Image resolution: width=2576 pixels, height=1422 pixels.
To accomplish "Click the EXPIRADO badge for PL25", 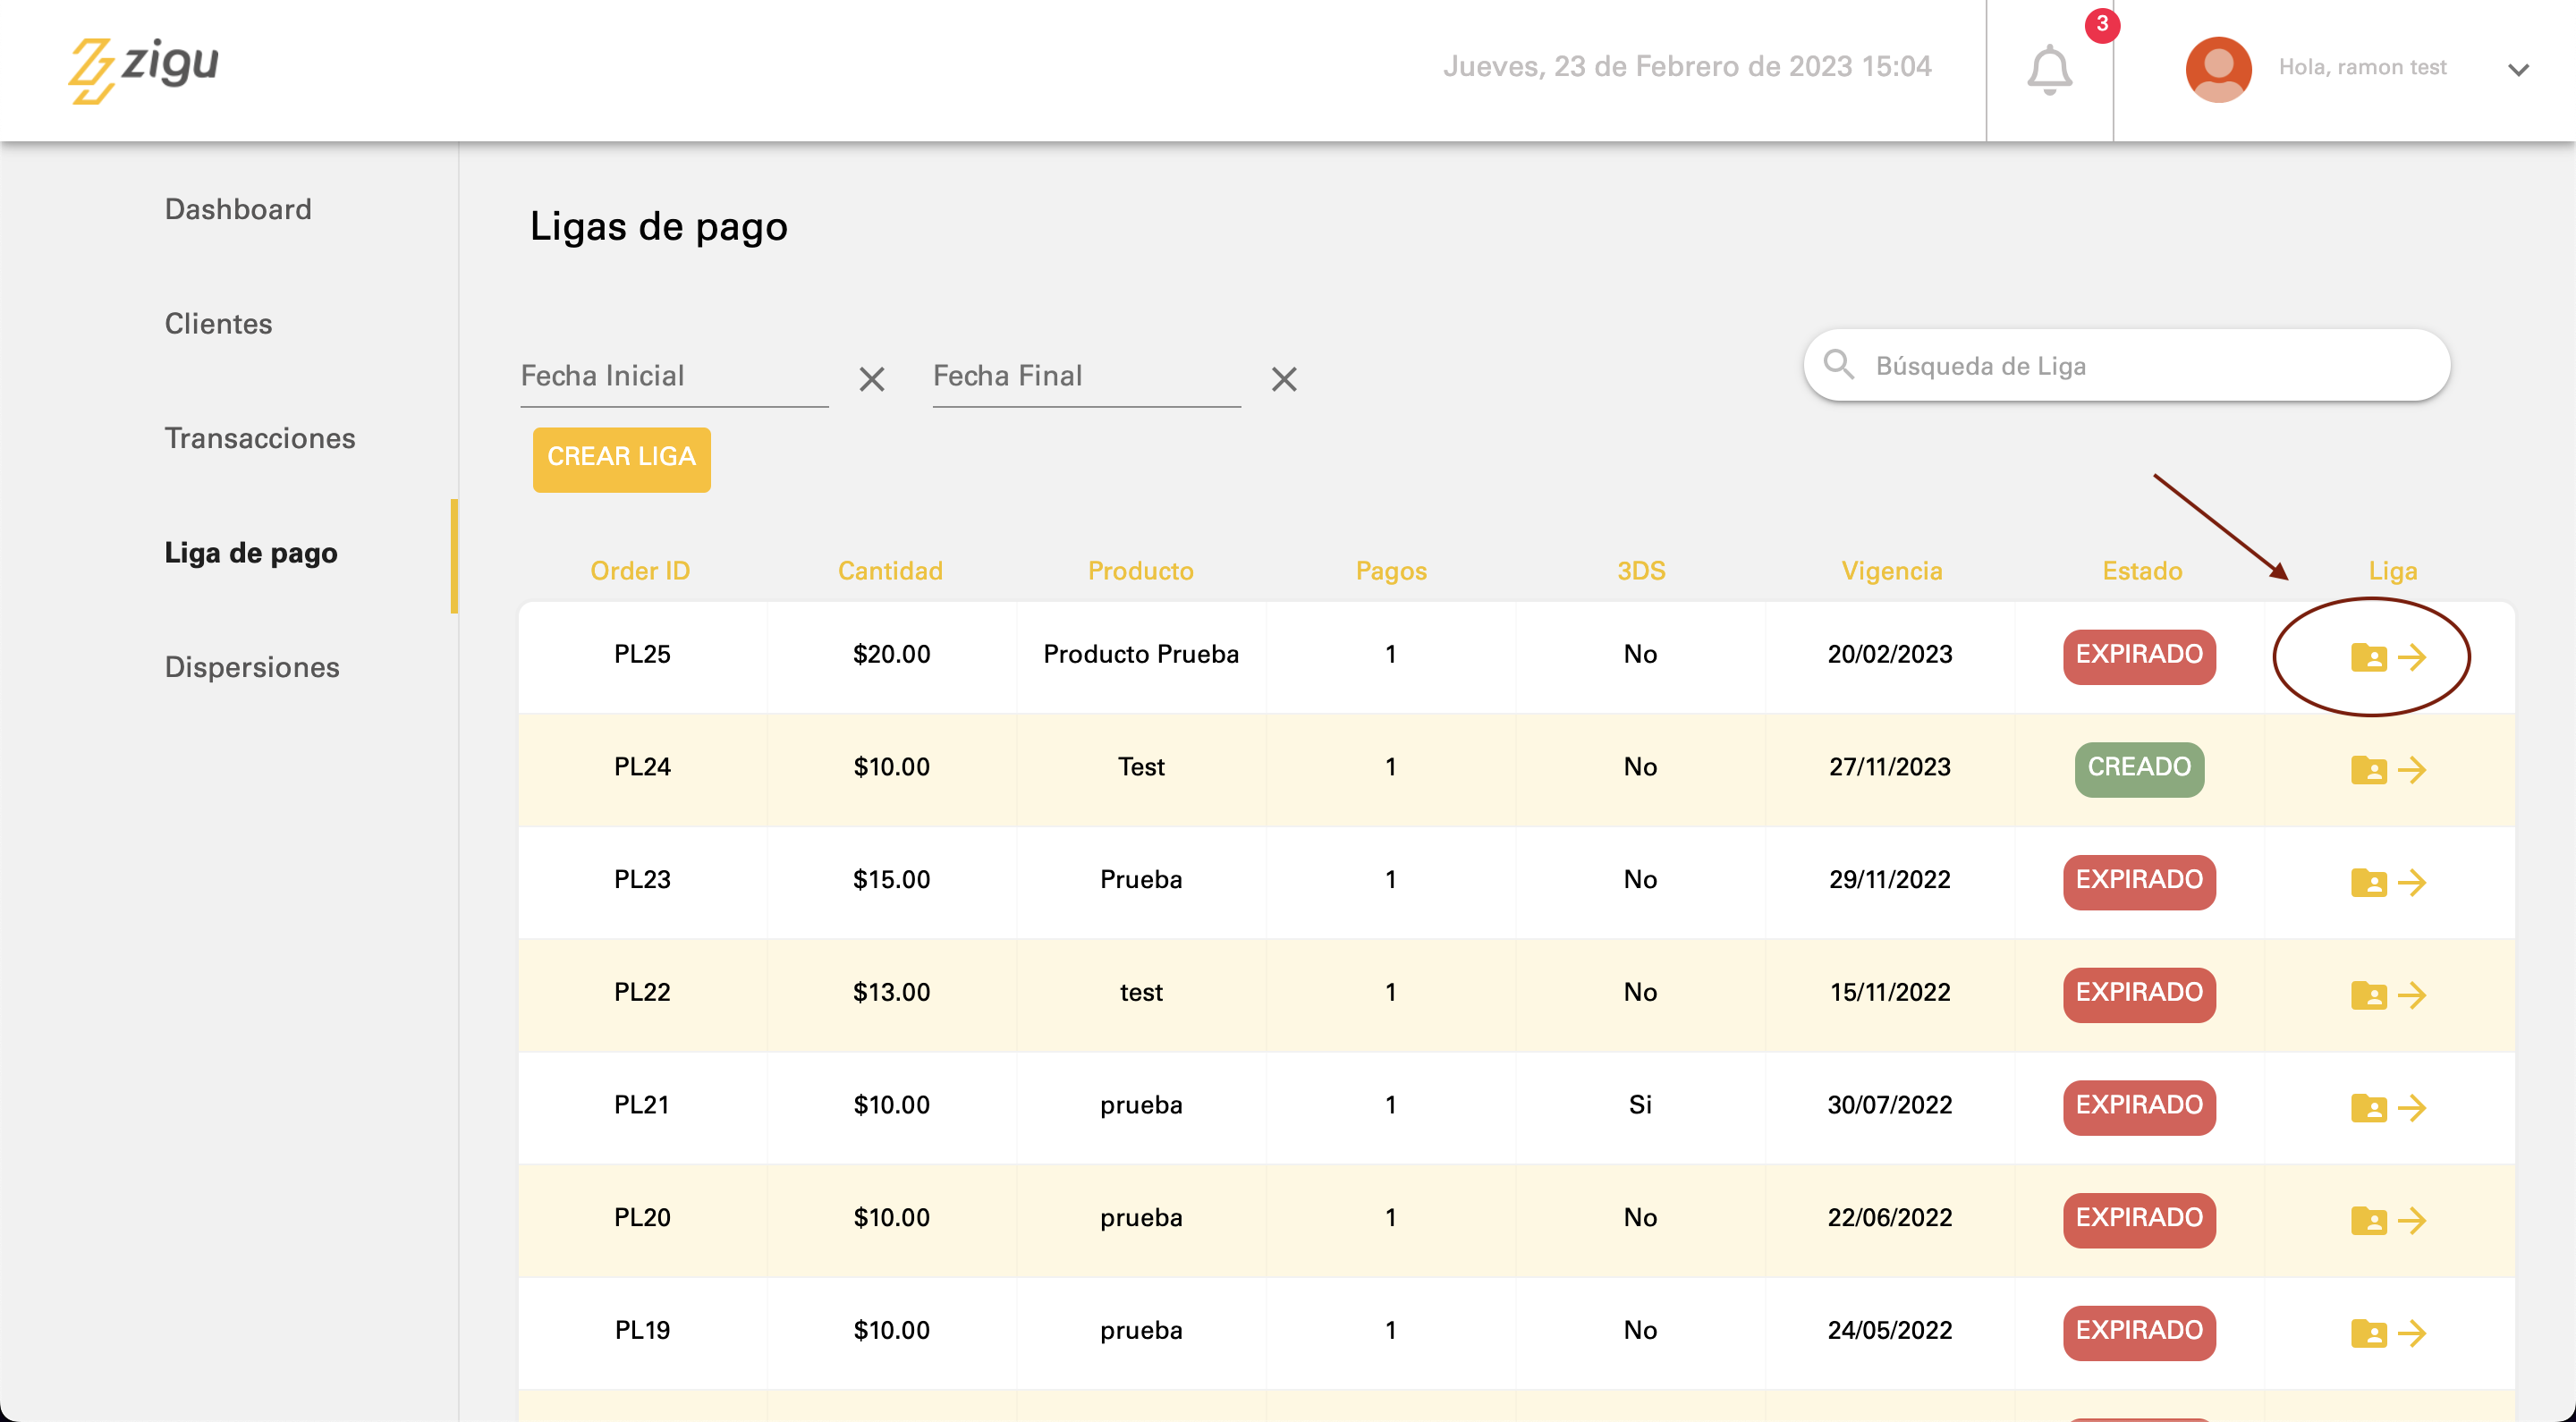I will point(2139,656).
